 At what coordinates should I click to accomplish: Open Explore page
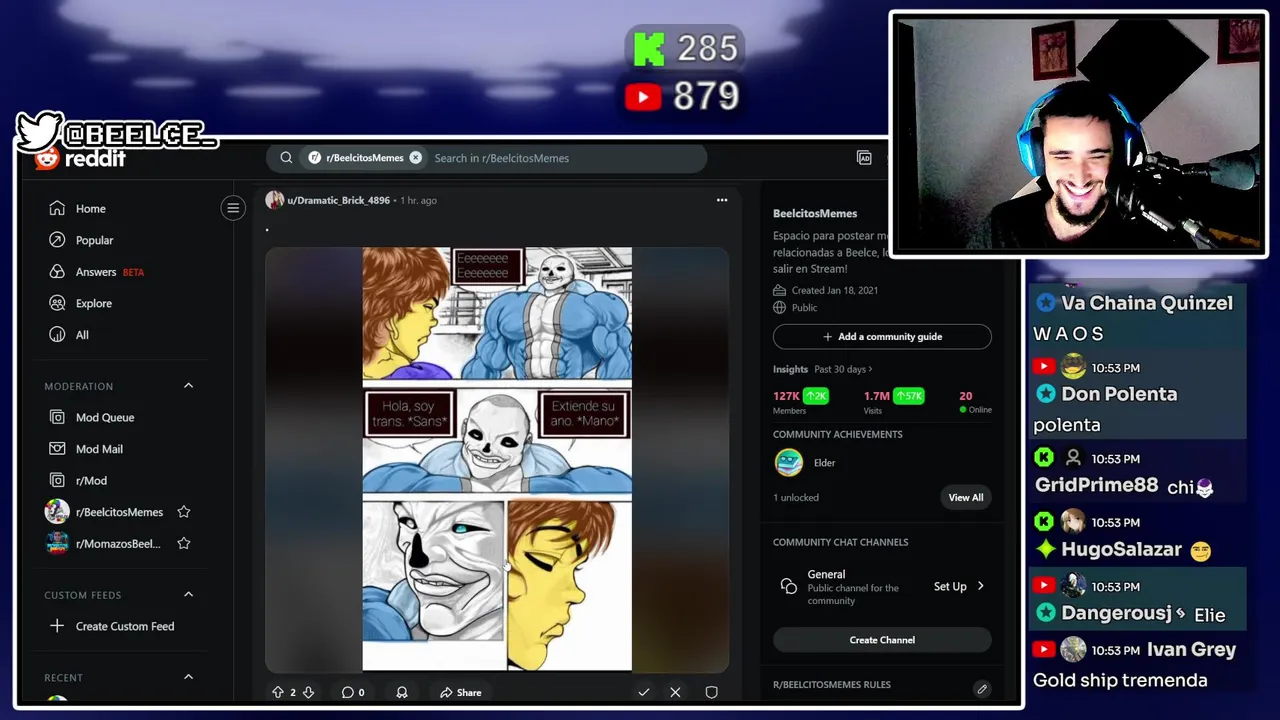point(94,303)
